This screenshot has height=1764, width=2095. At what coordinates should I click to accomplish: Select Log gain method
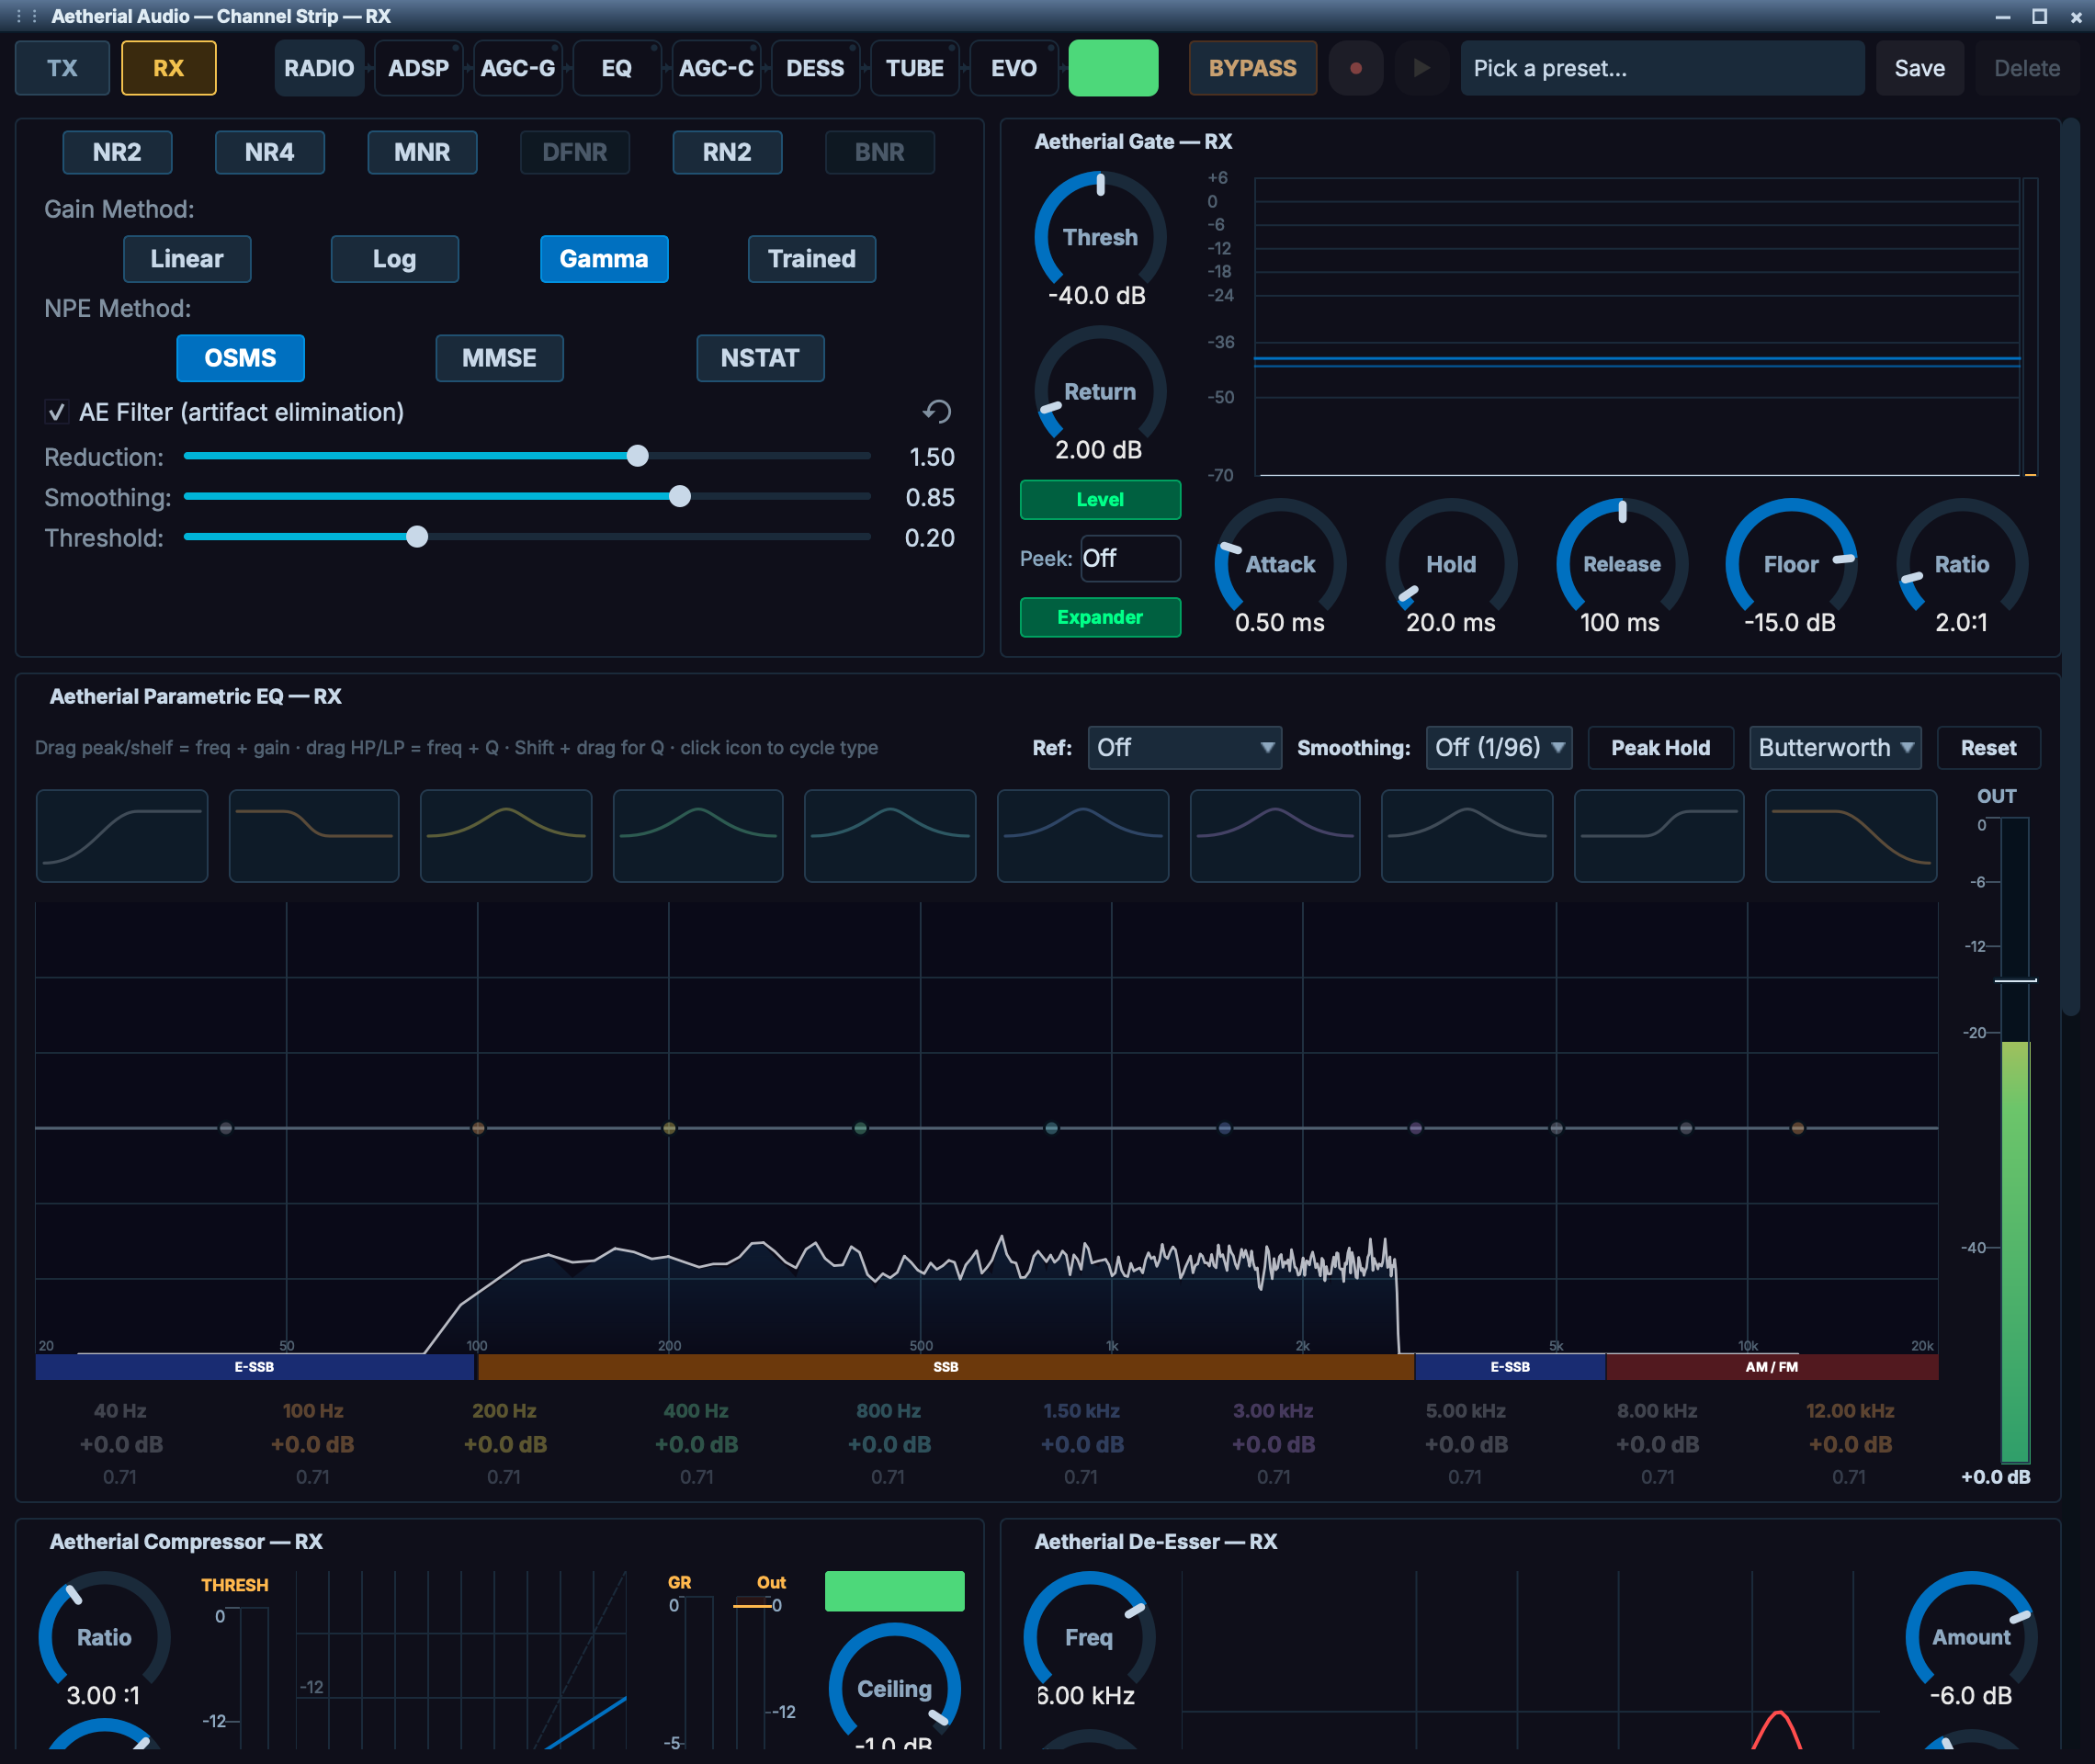[x=395, y=259]
